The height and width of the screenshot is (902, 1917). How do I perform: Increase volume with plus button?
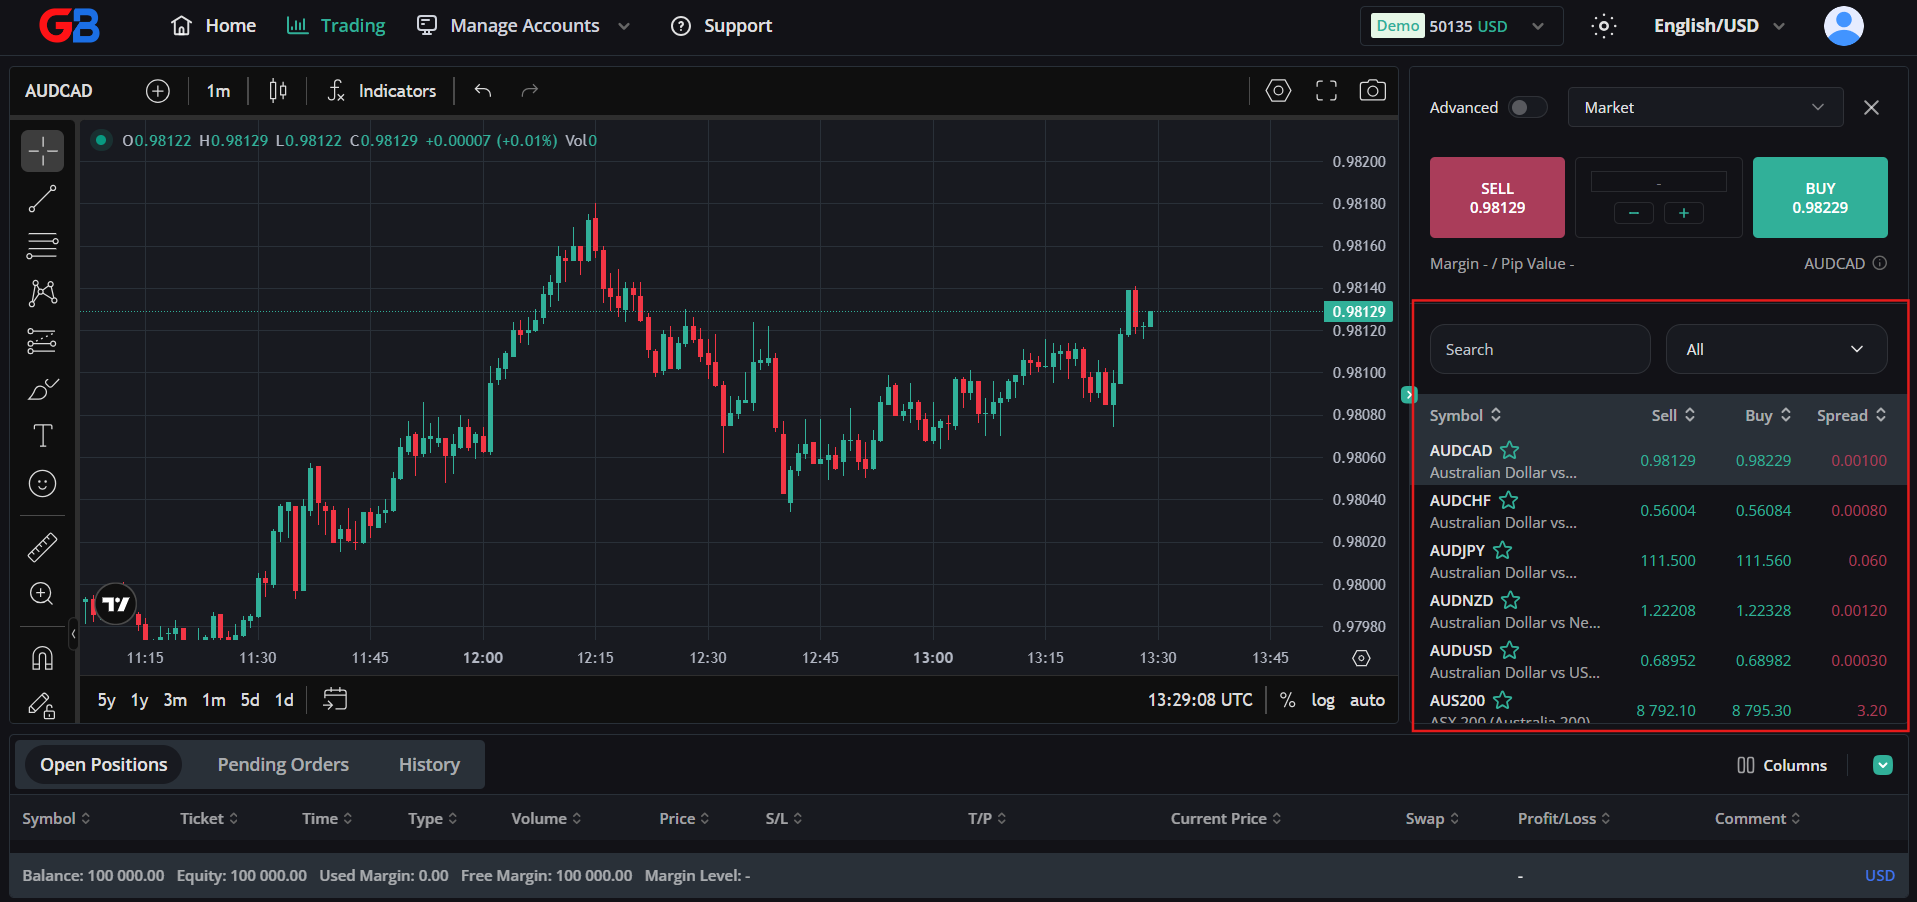1683,213
